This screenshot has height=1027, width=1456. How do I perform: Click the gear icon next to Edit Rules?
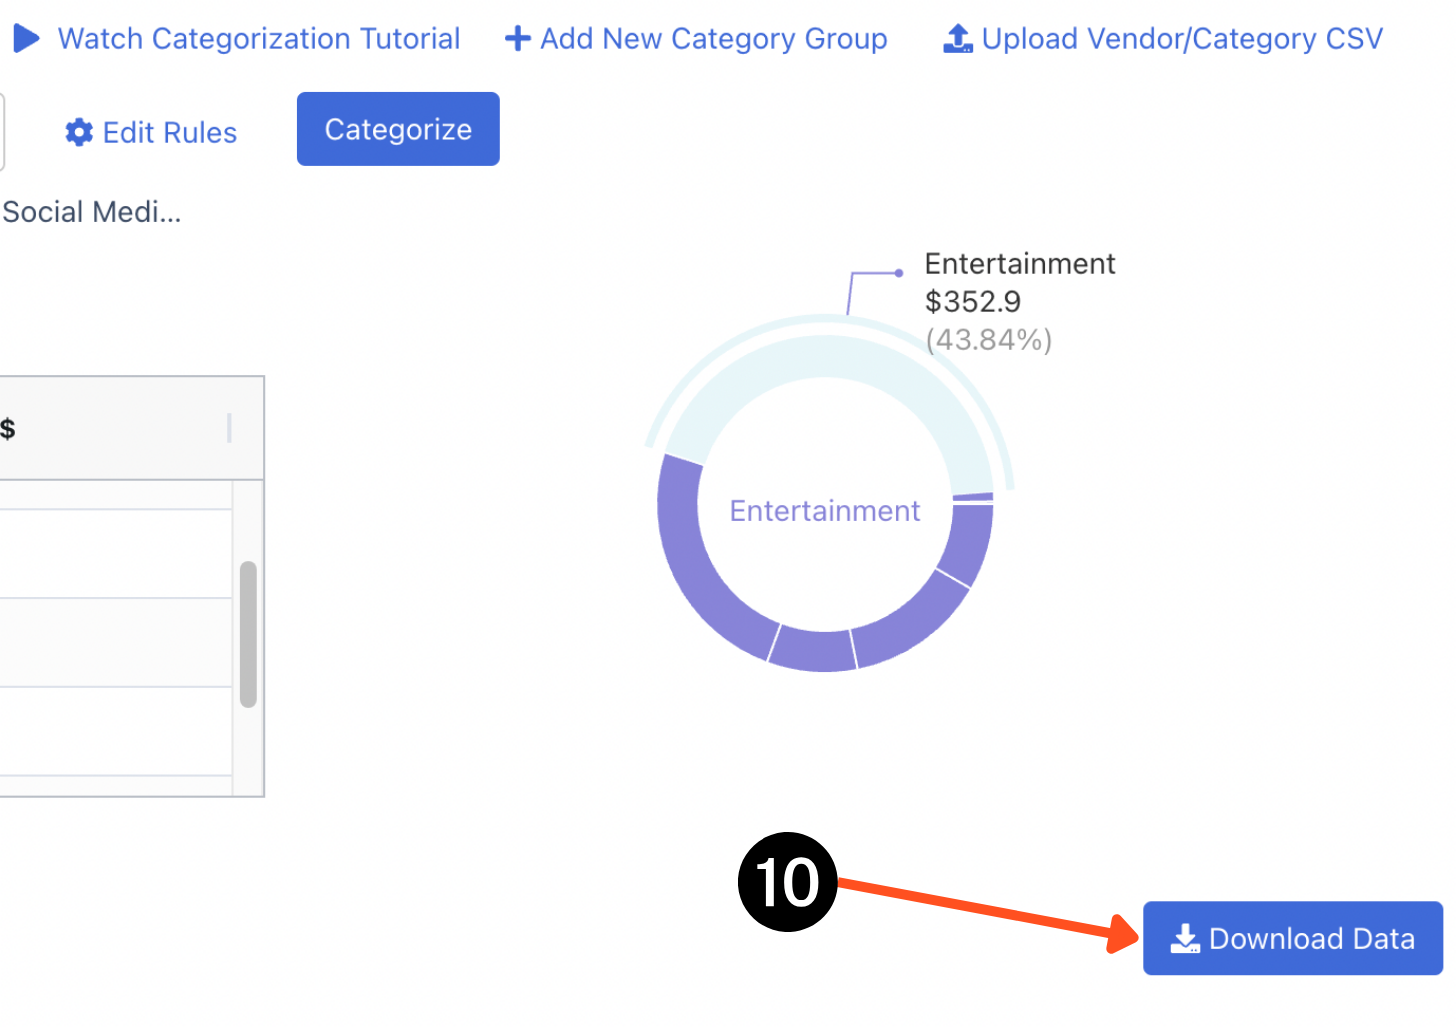[79, 131]
